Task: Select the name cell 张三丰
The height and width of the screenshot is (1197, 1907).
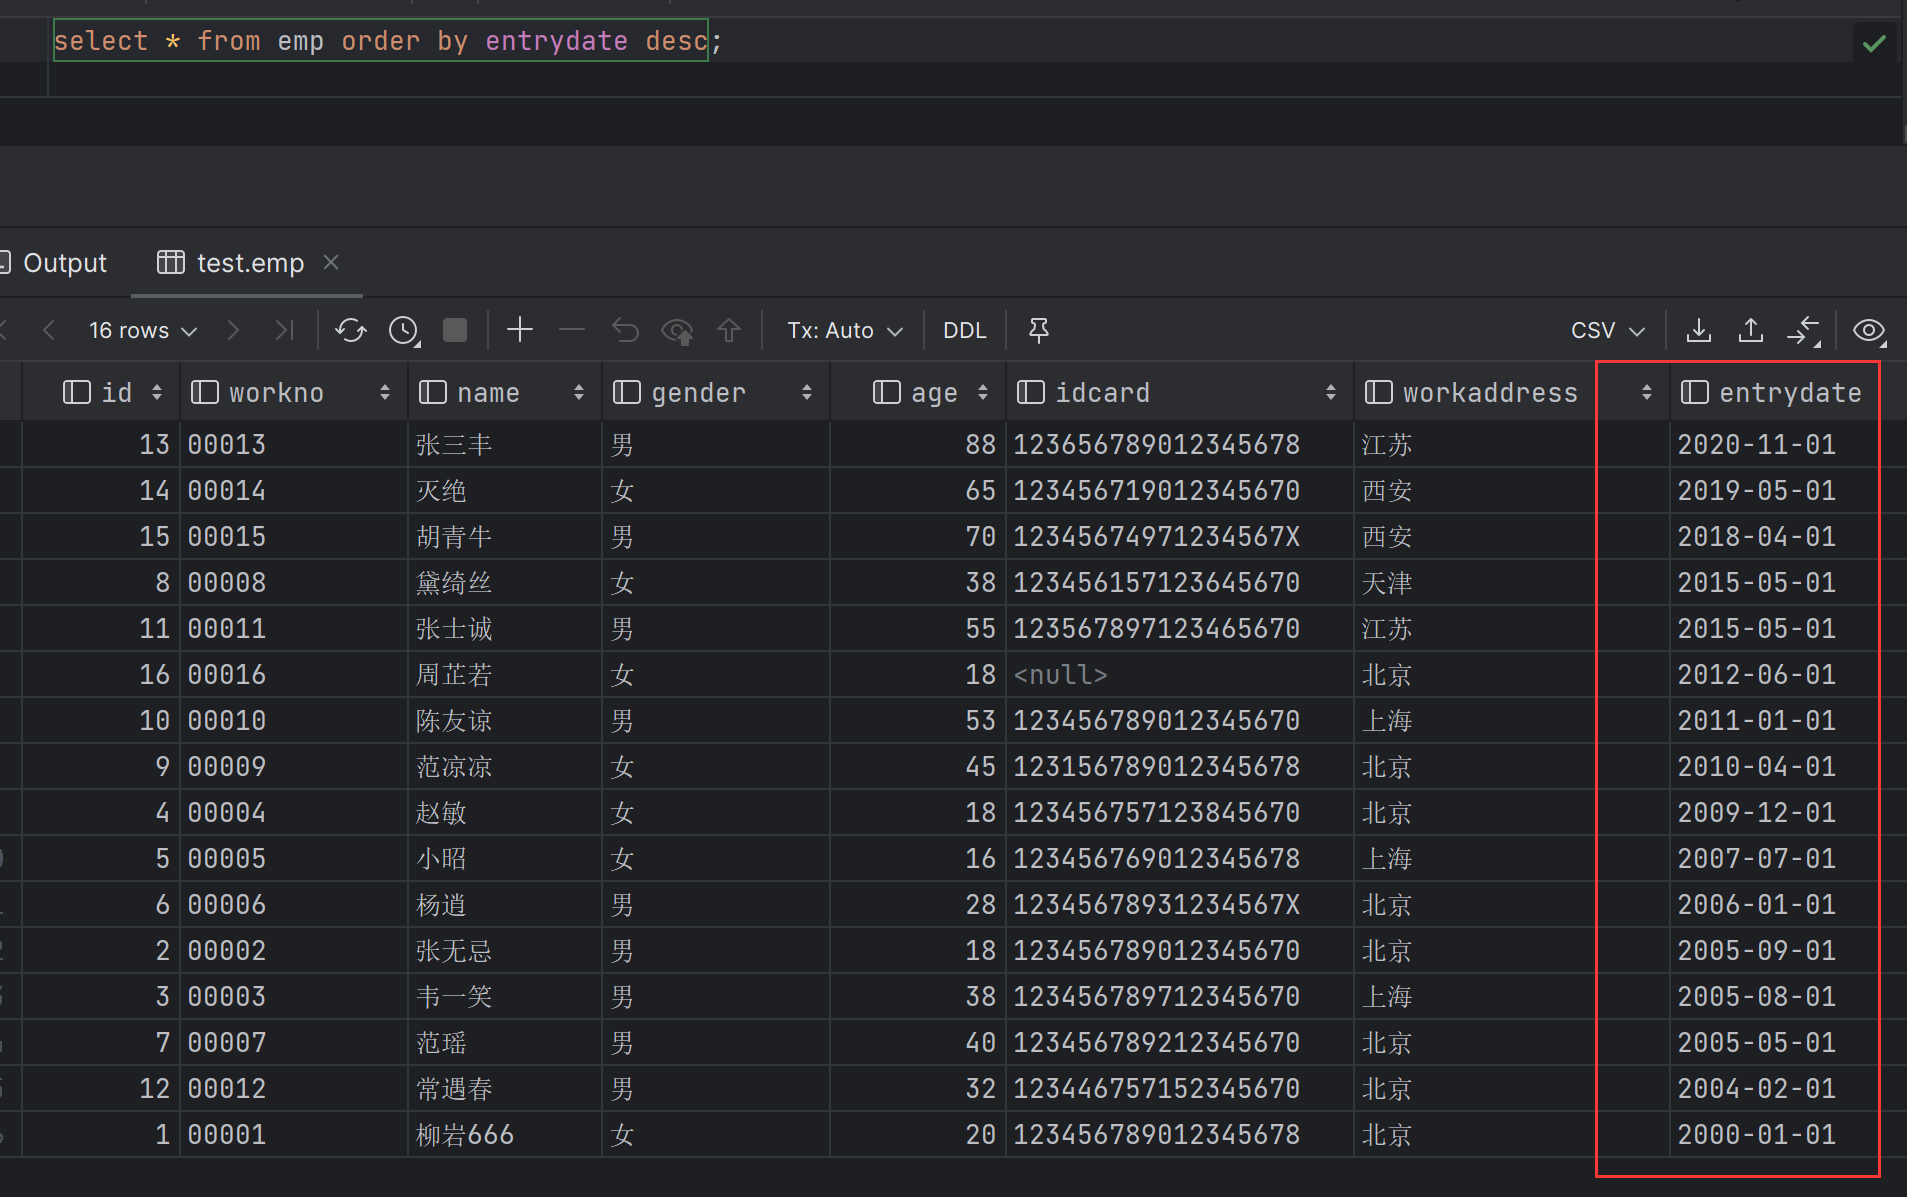Action: 505,444
